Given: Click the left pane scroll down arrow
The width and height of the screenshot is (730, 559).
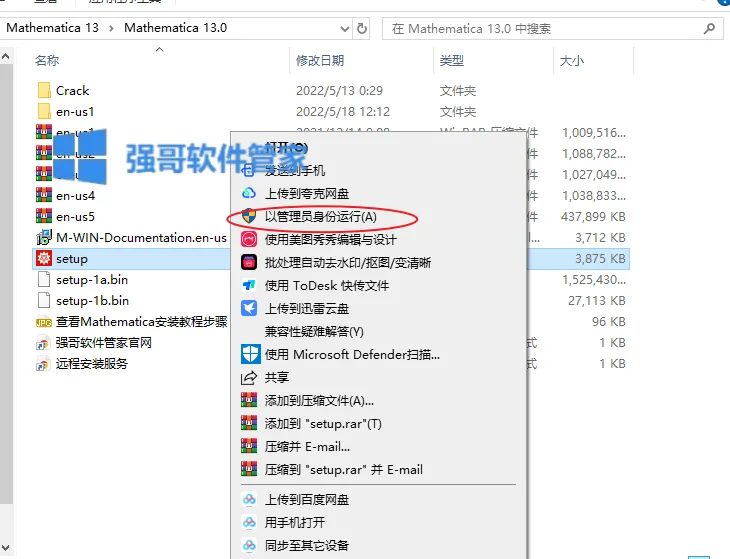Looking at the screenshot, I should [6, 547].
